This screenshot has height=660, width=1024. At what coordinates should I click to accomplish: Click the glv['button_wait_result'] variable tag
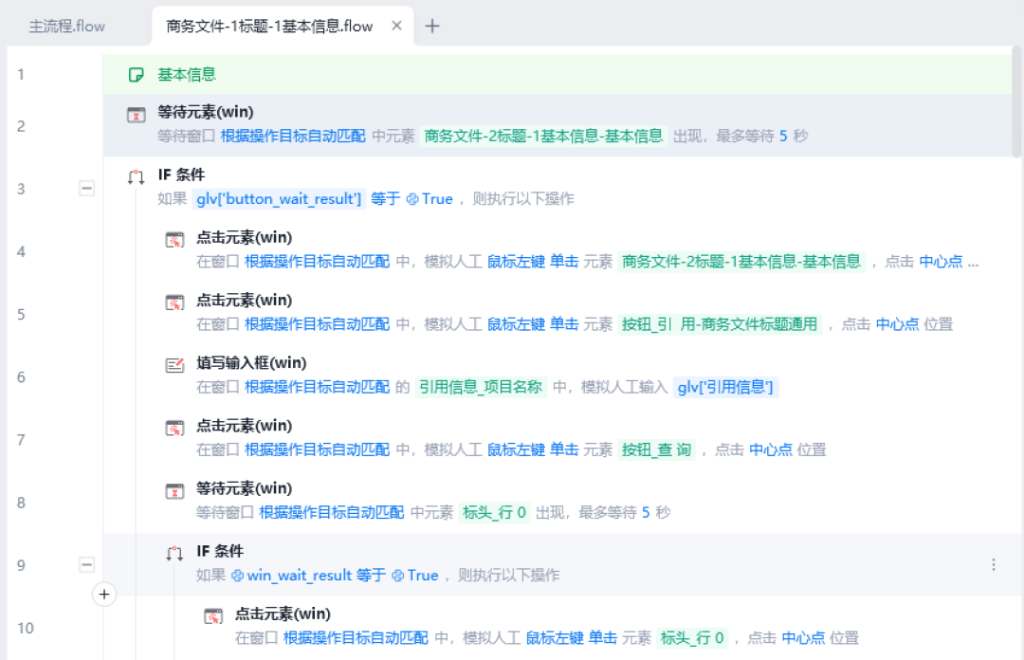point(279,199)
